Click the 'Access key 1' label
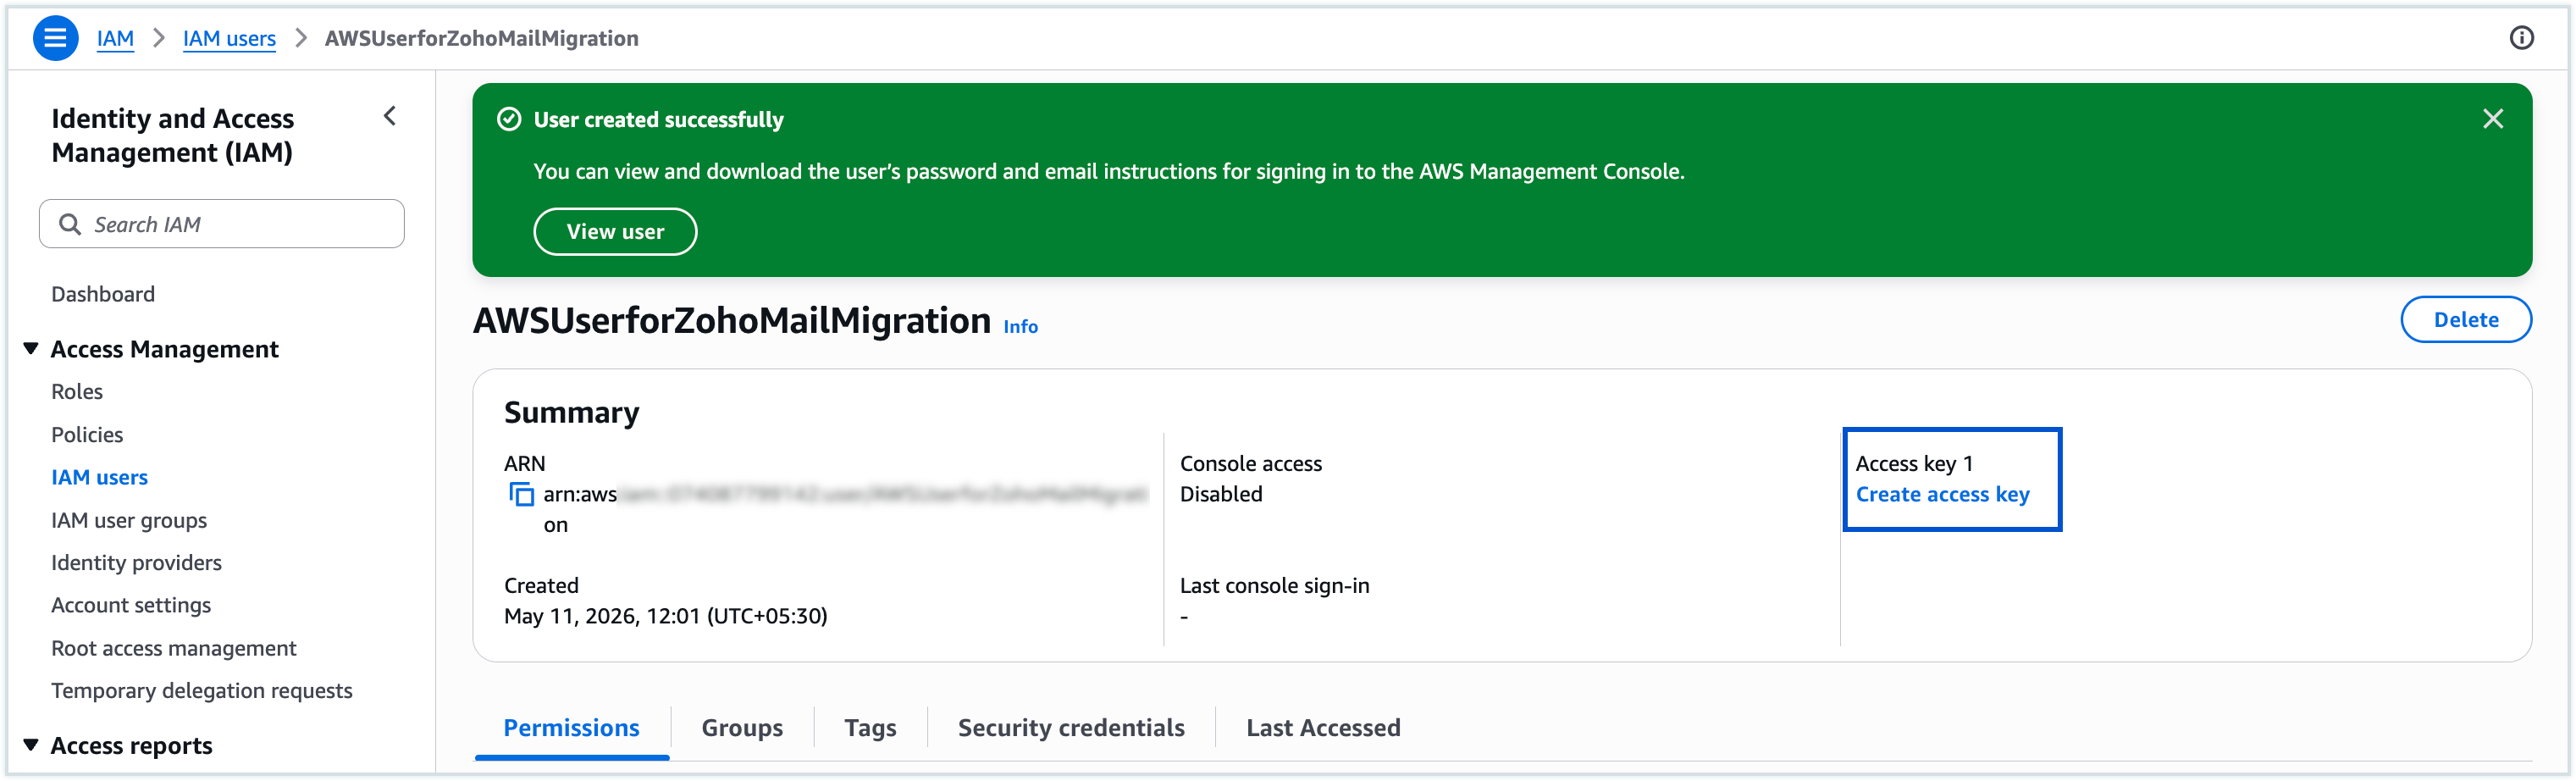Viewport: 2576px width, 781px height. click(x=1914, y=463)
